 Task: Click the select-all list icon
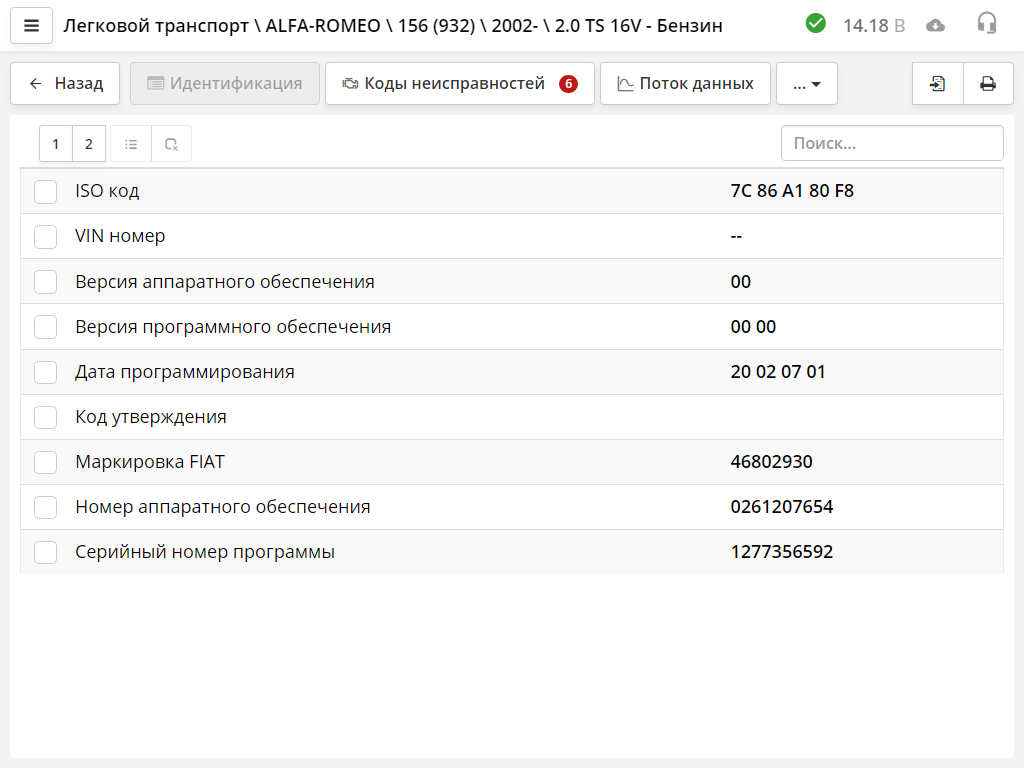pos(131,144)
